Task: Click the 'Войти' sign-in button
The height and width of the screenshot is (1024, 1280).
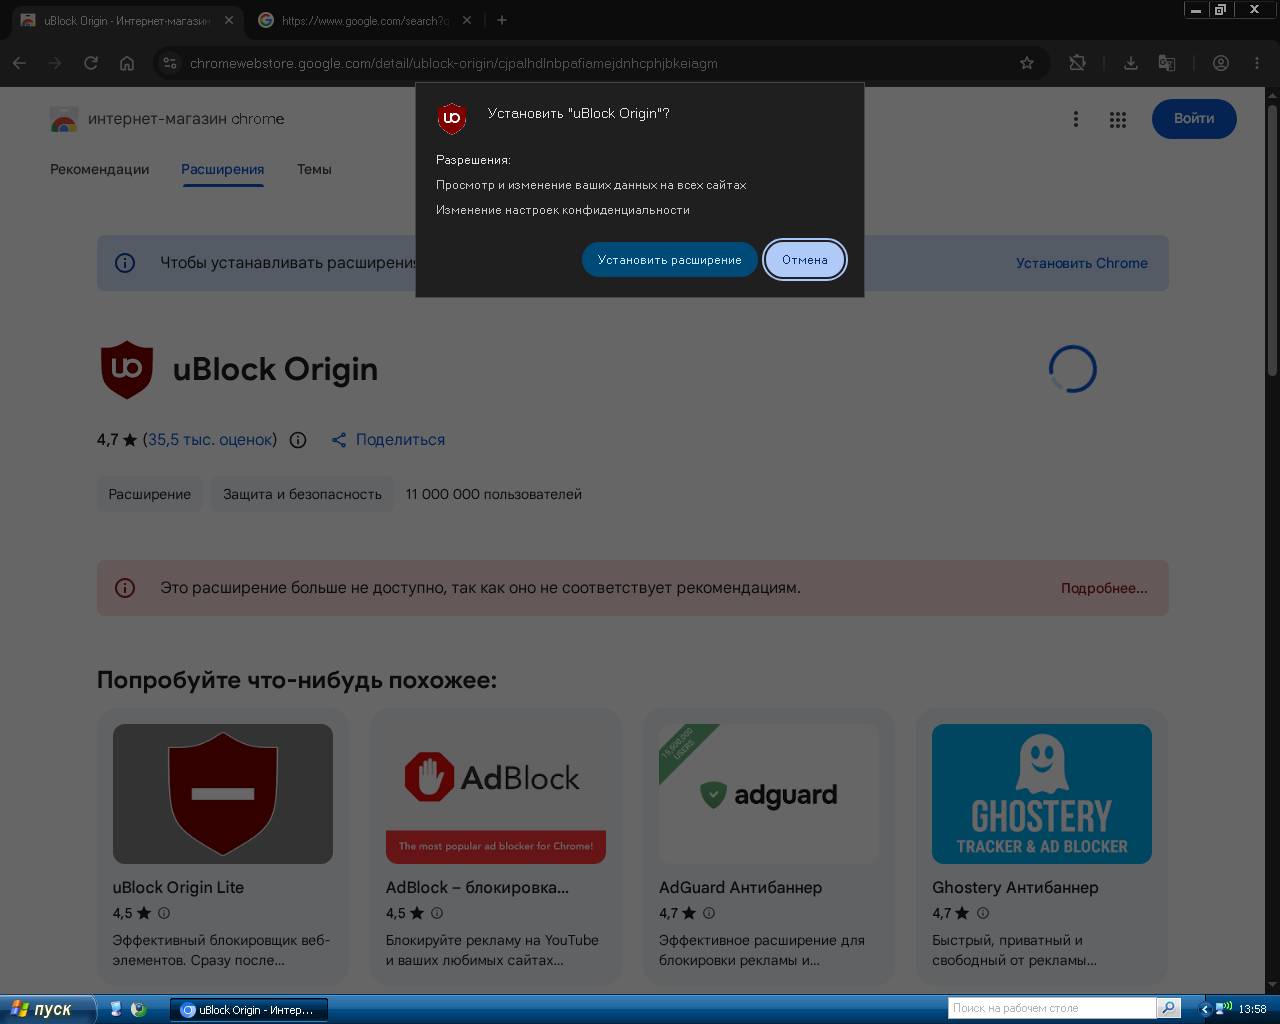Action: [x=1194, y=119]
